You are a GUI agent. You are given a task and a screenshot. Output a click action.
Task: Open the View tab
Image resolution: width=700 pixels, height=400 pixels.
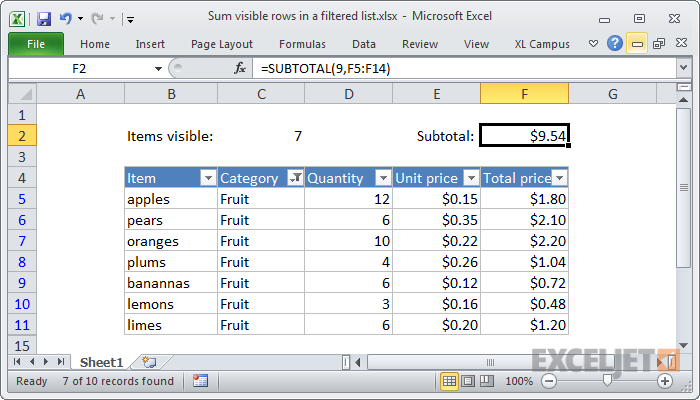coord(476,44)
